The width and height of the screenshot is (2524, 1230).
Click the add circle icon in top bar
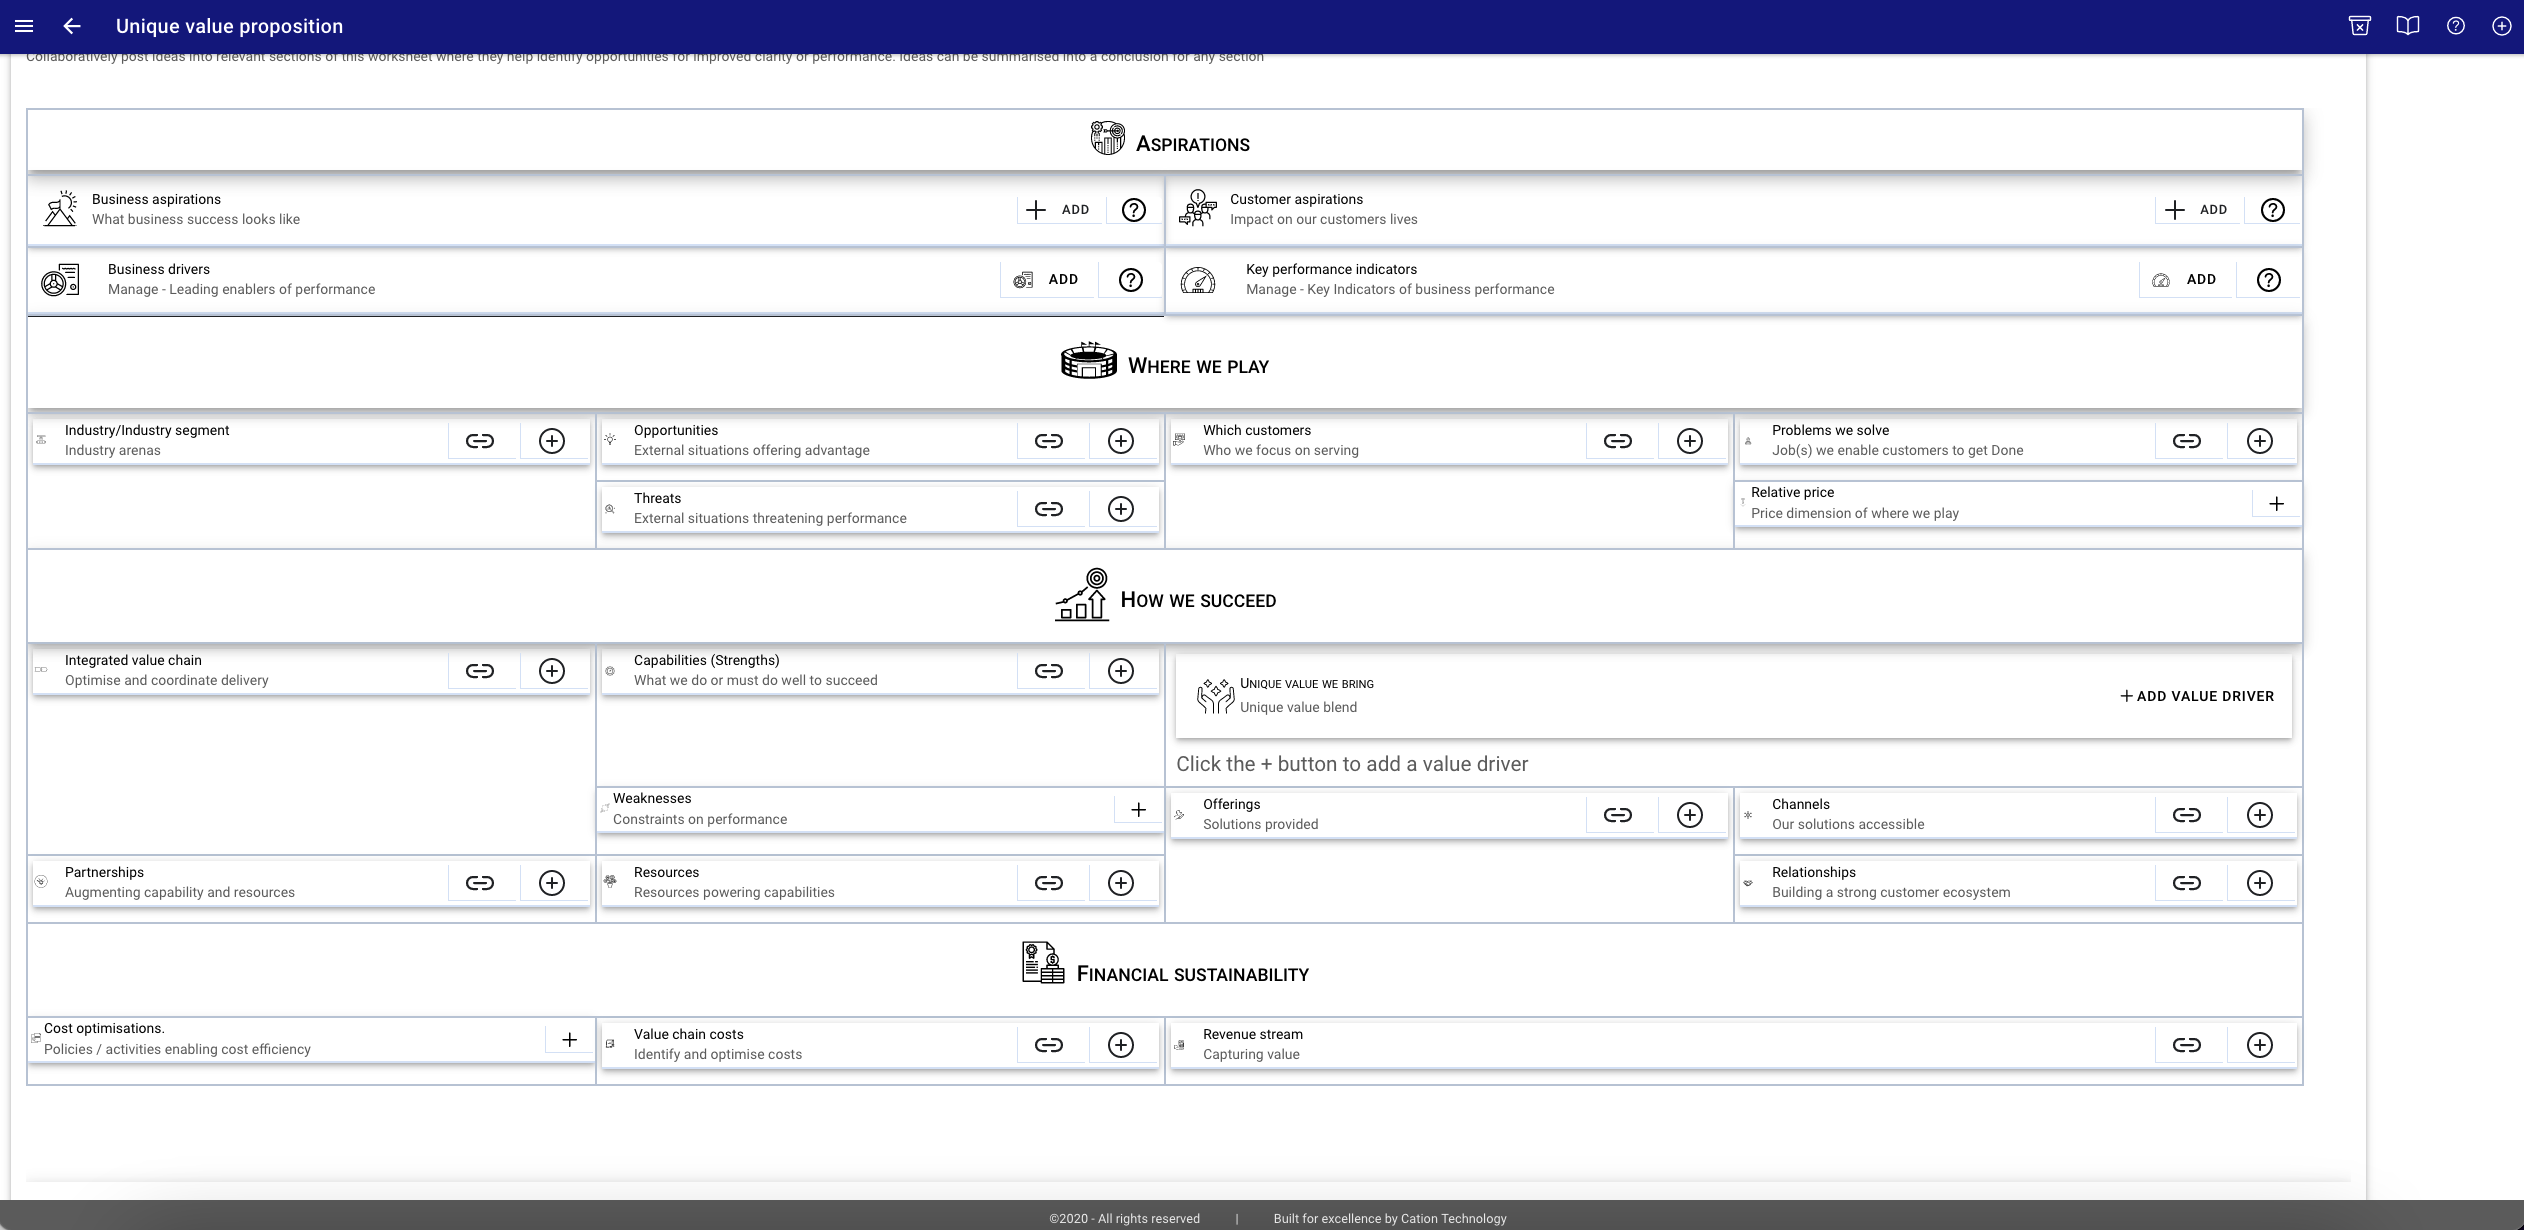[x=2501, y=26]
